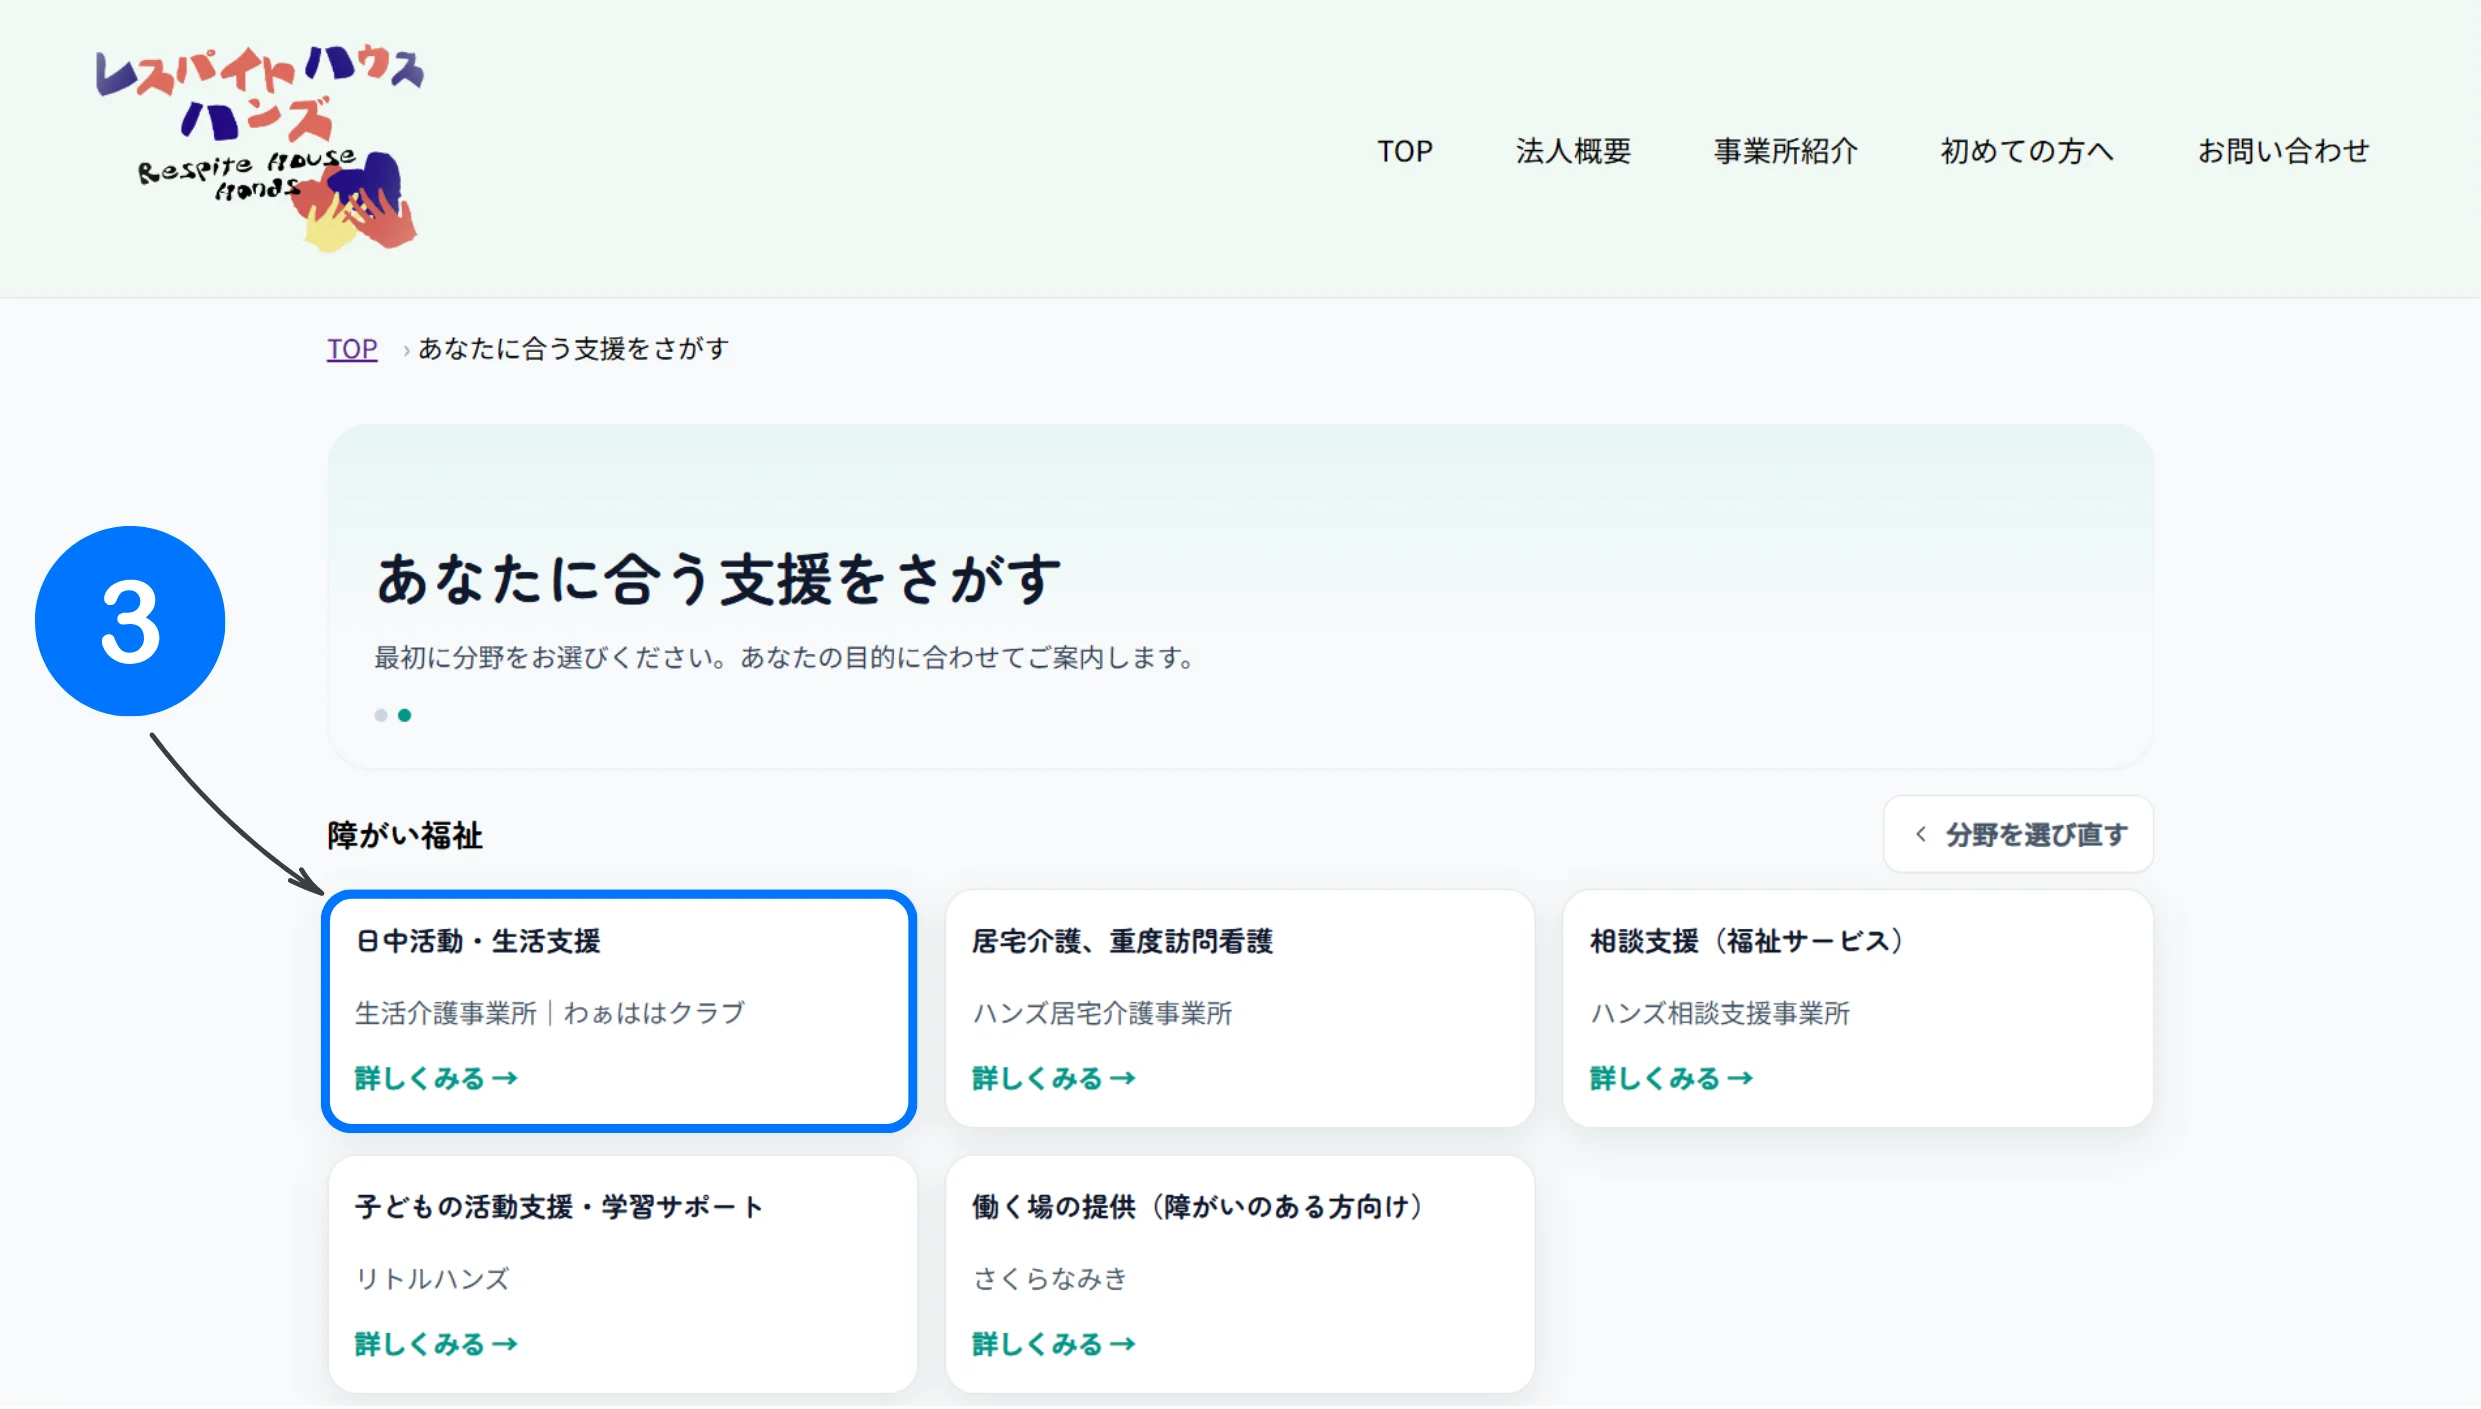
Task: Click 詳しくみる on the 相談支援（福祉サービス）card
Action: [x=1670, y=1078]
